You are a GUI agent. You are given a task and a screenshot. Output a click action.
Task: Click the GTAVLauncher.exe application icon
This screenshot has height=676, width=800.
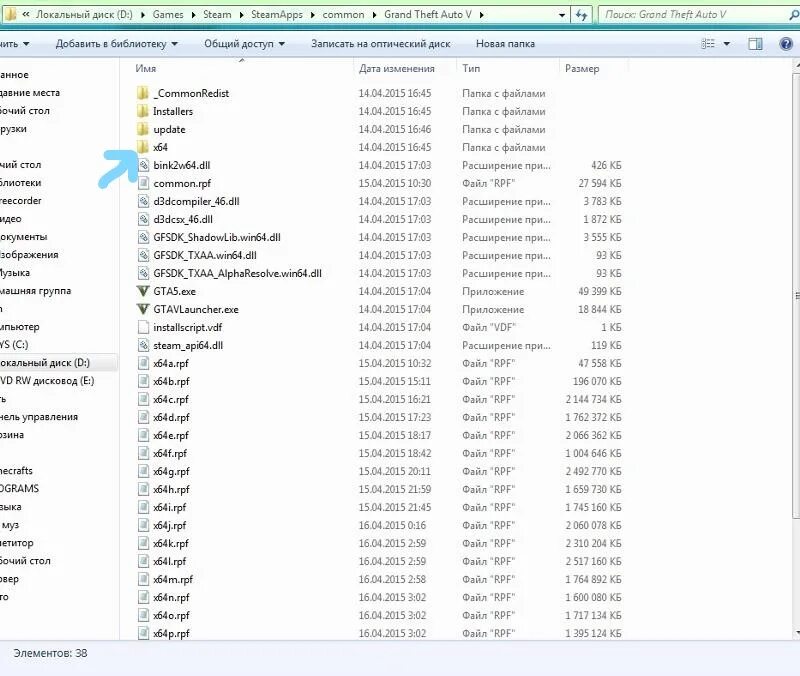point(143,309)
